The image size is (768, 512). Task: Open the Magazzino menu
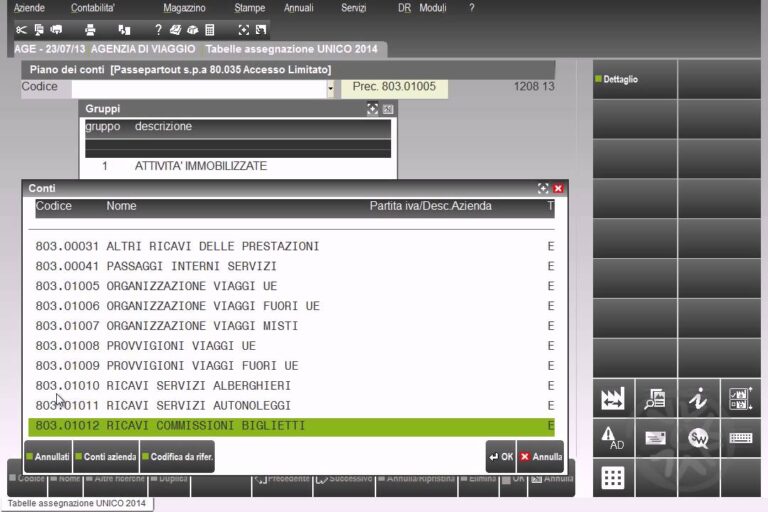[x=184, y=8]
